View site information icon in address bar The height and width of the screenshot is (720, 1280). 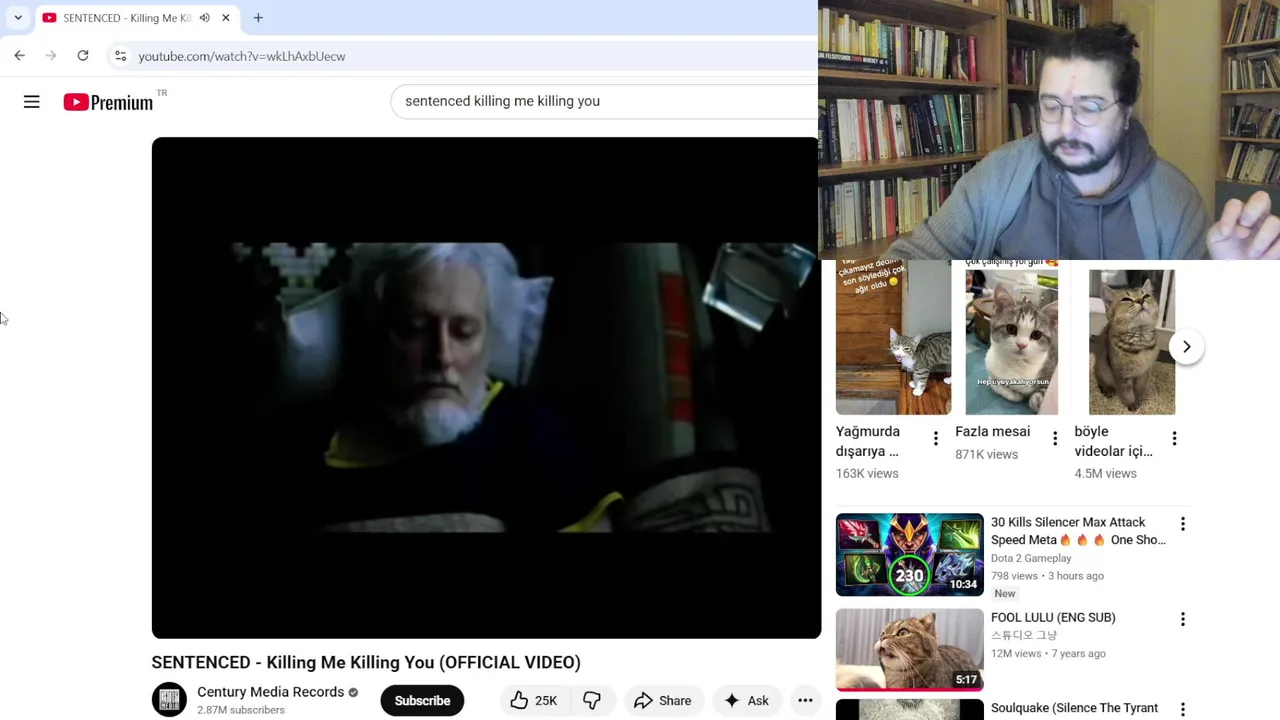coord(120,56)
